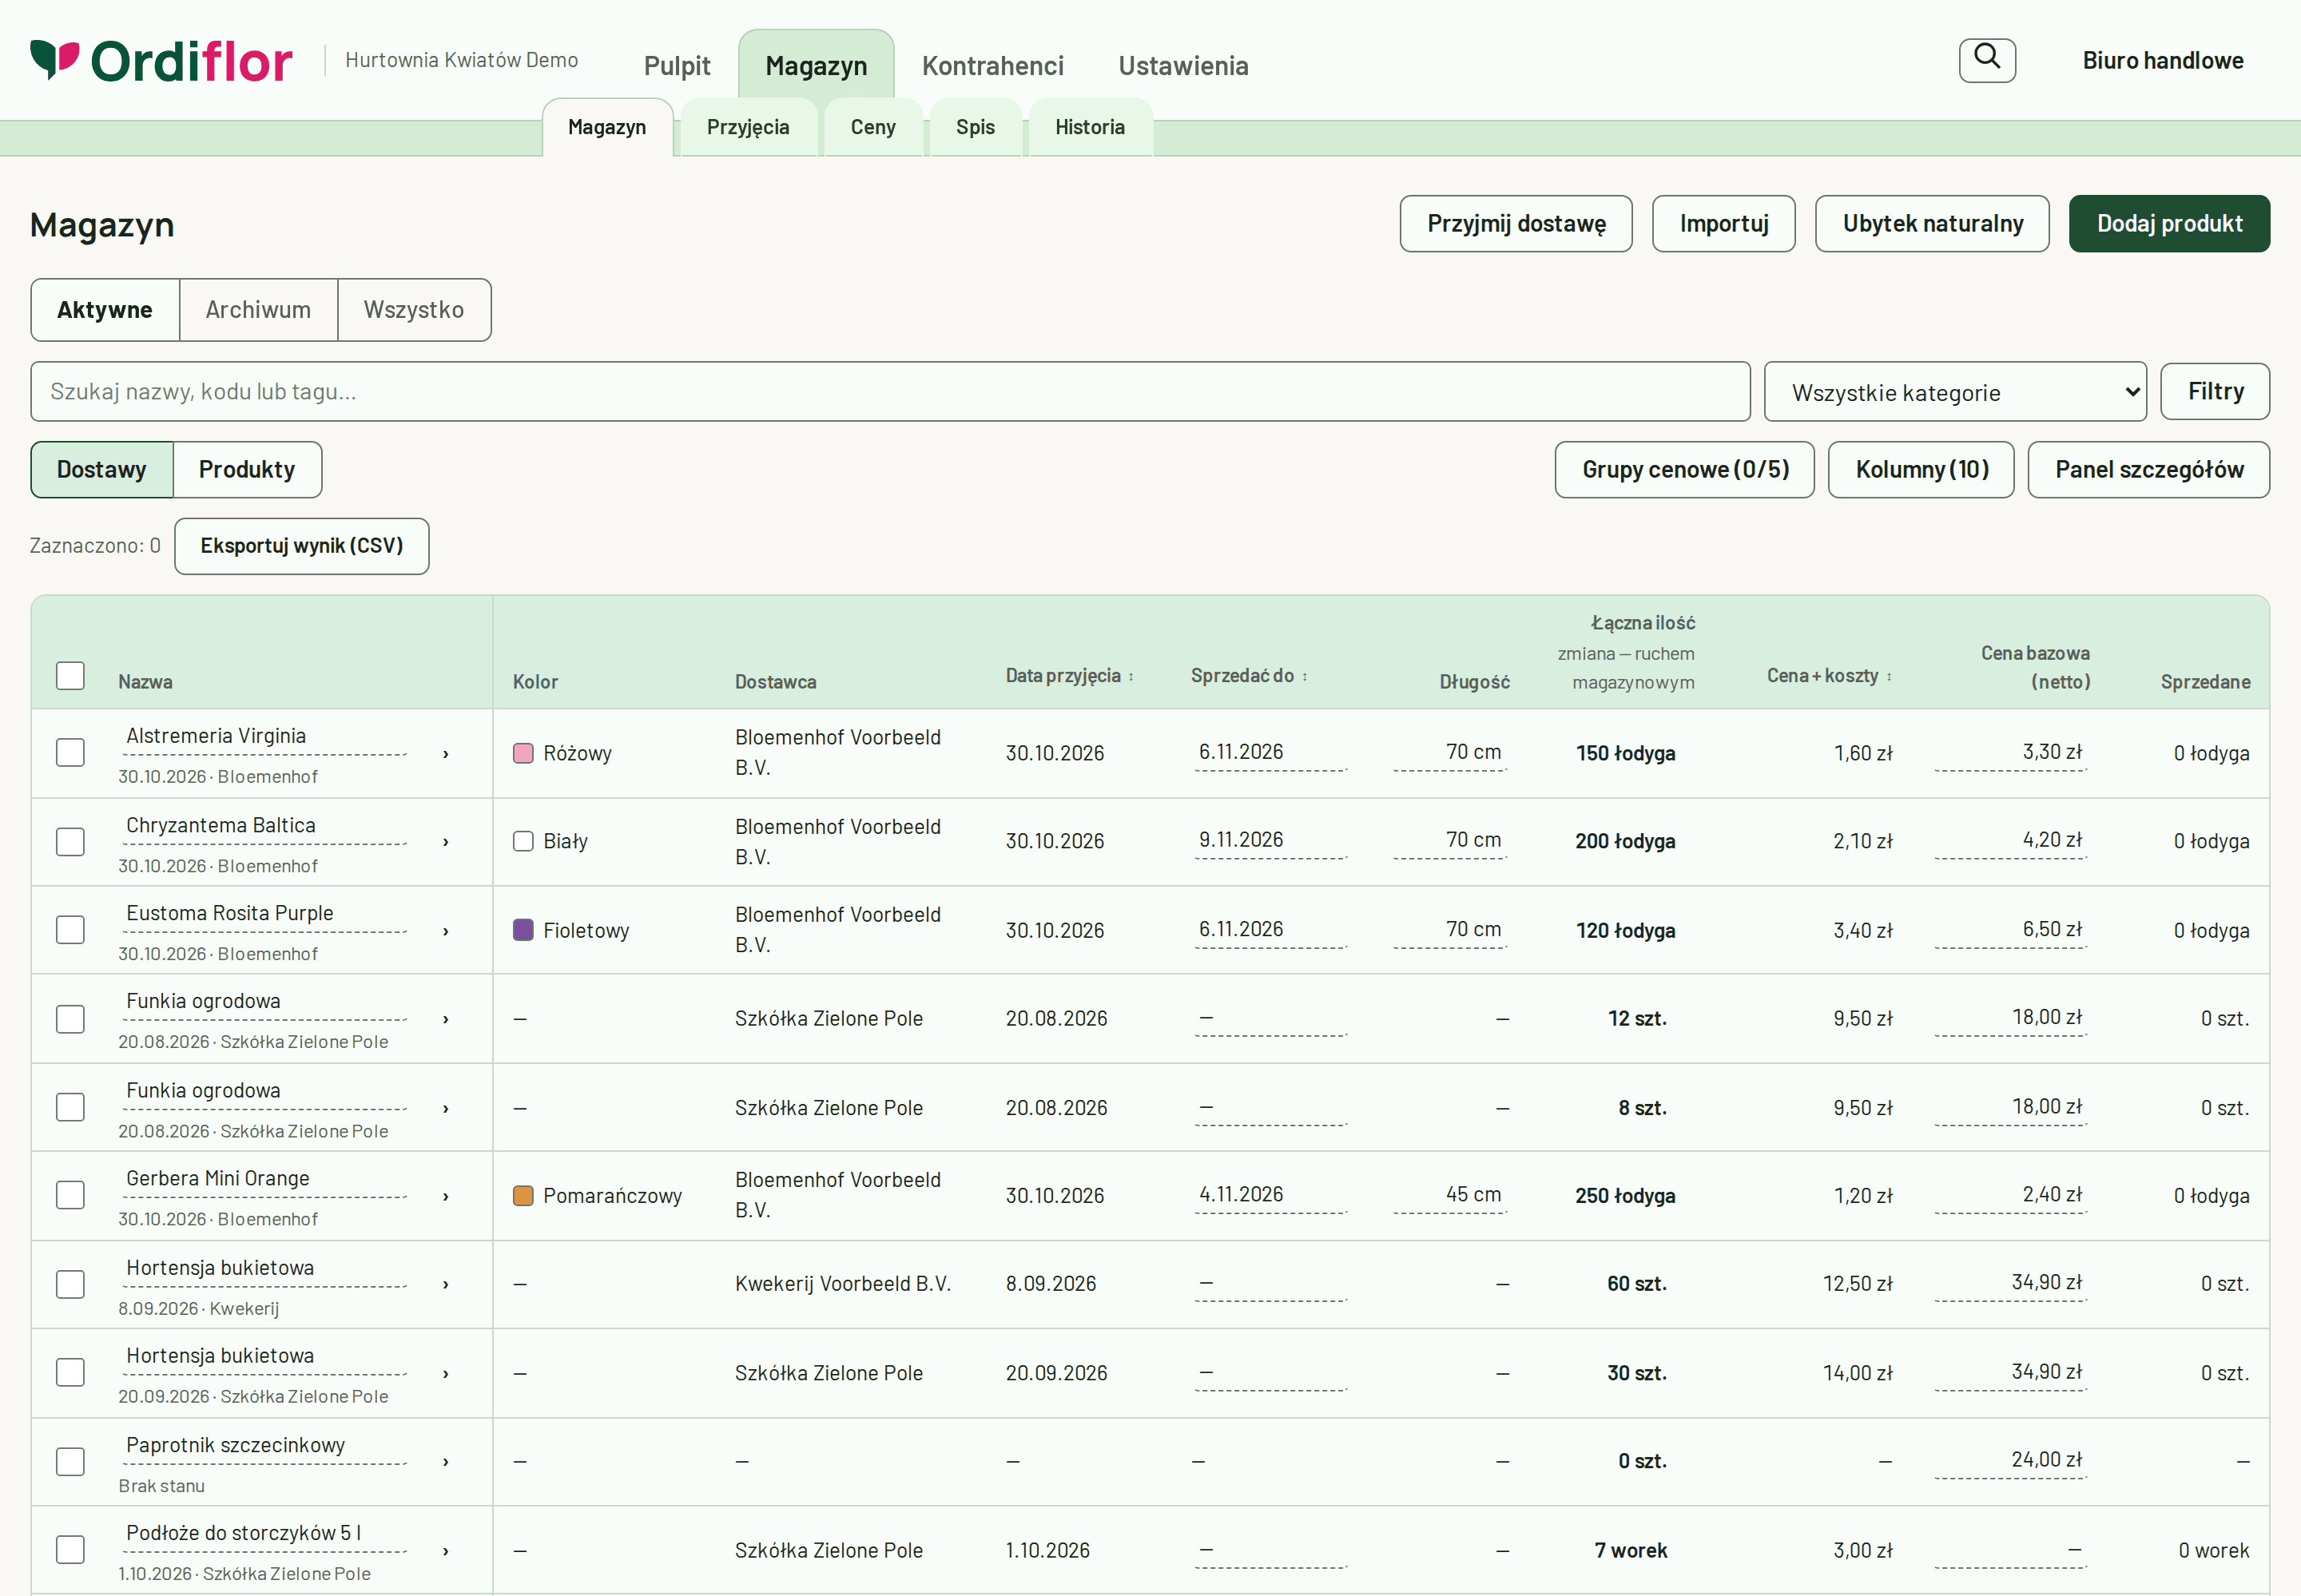The width and height of the screenshot is (2301, 1596).
Task: Sort by Sprzedać do column arrows
Action: pos(1304,677)
